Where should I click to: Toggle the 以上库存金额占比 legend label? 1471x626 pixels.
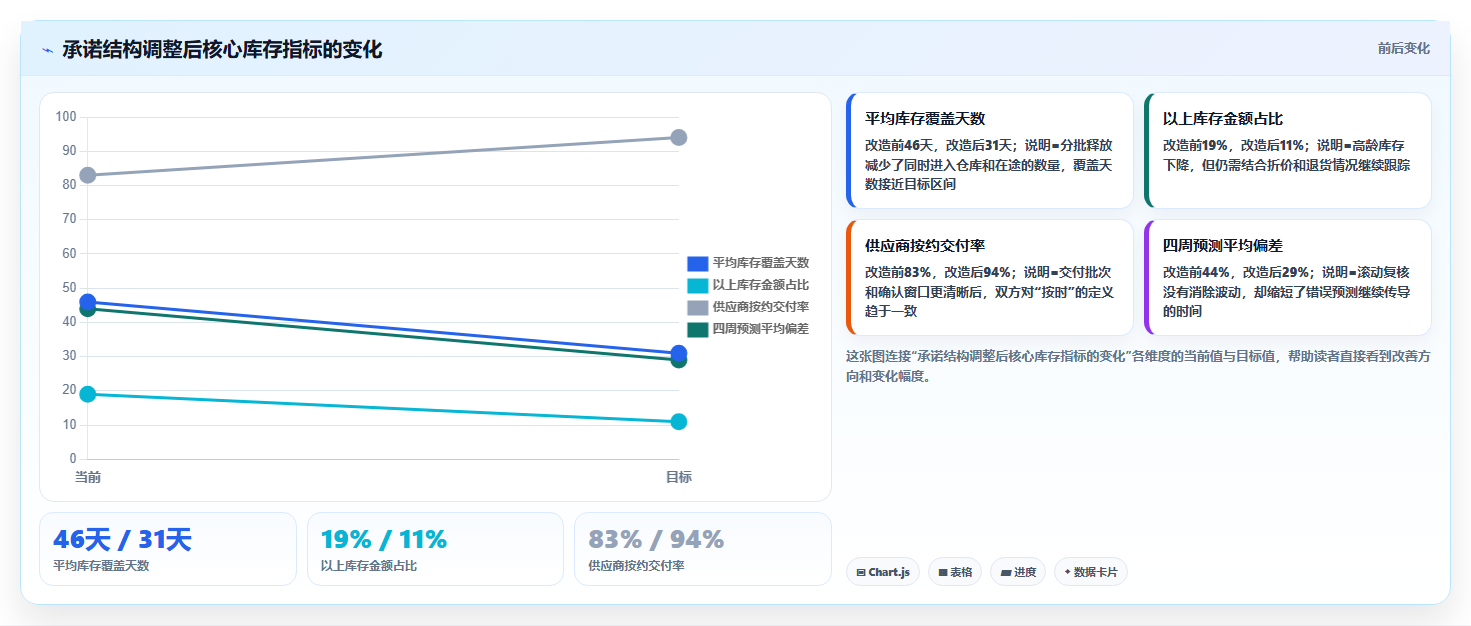click(x=761, y=285)
